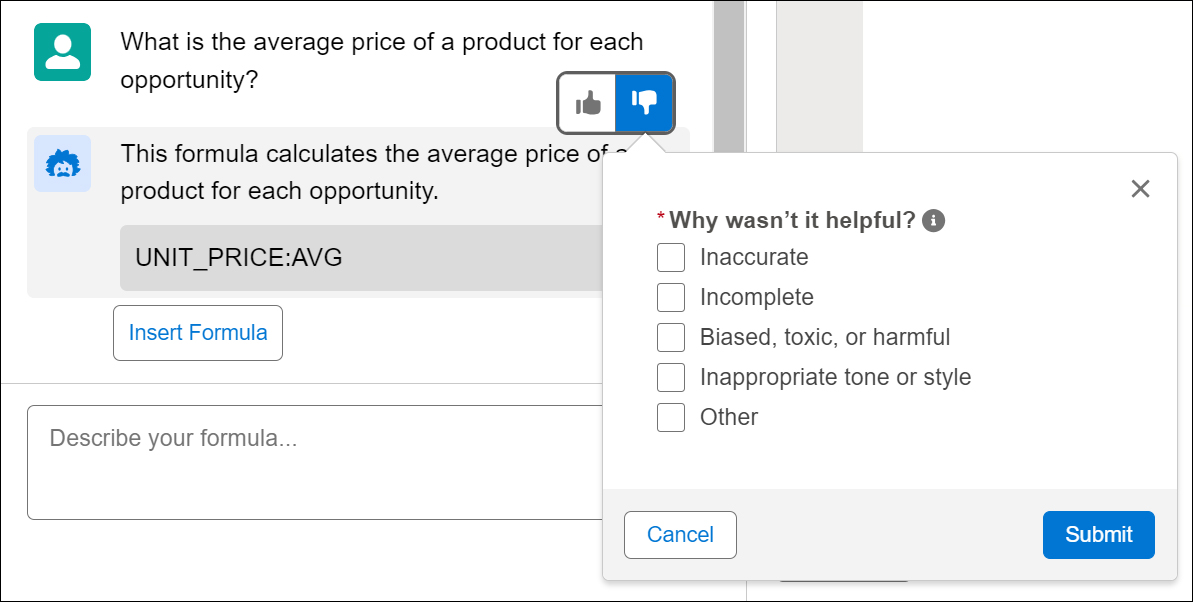Enable the Inappropriate tone or style checkbox
1193x602 pixels.
point(671,377)
